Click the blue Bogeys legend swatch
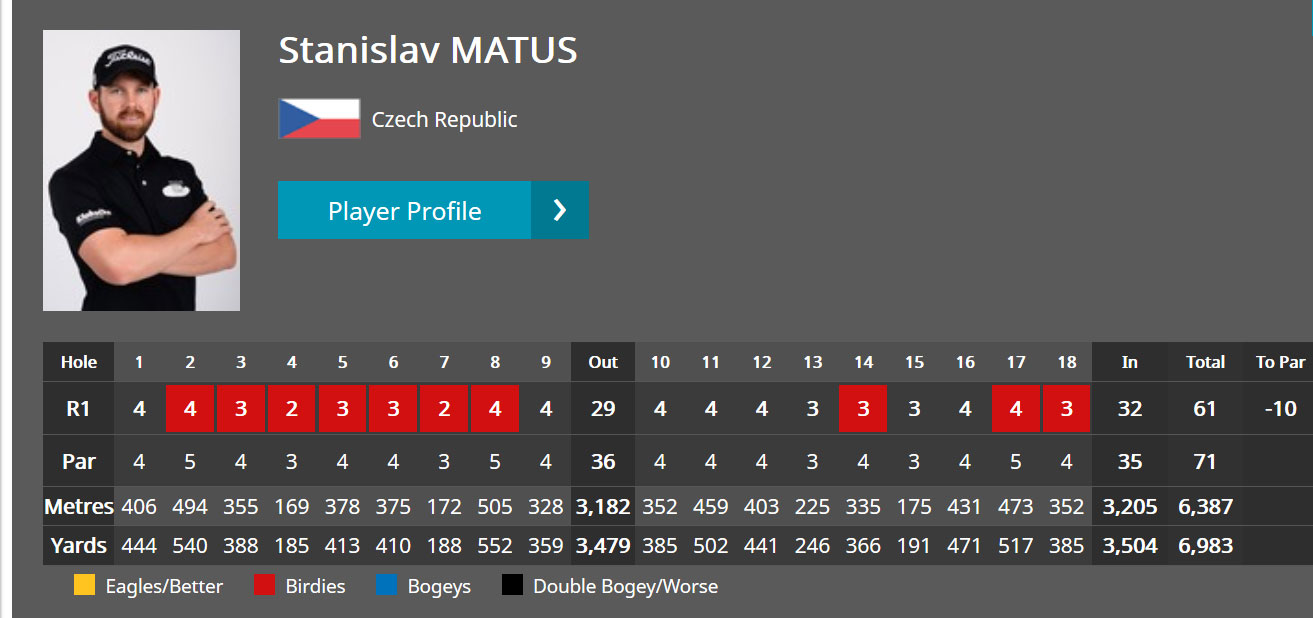Viewport: 1313px width, 618px height. pyautogui.click(x=386, y=586)
